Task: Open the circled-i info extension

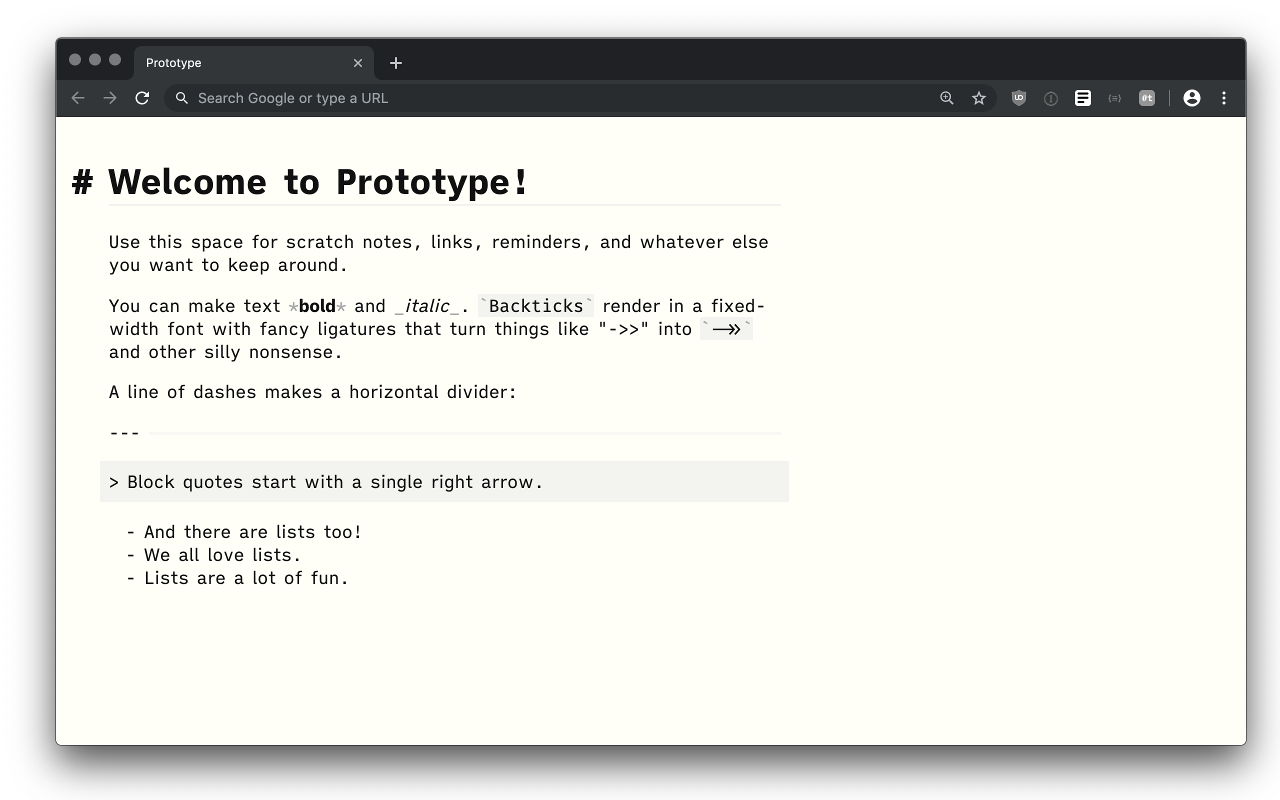Action: click(1050, 98)
